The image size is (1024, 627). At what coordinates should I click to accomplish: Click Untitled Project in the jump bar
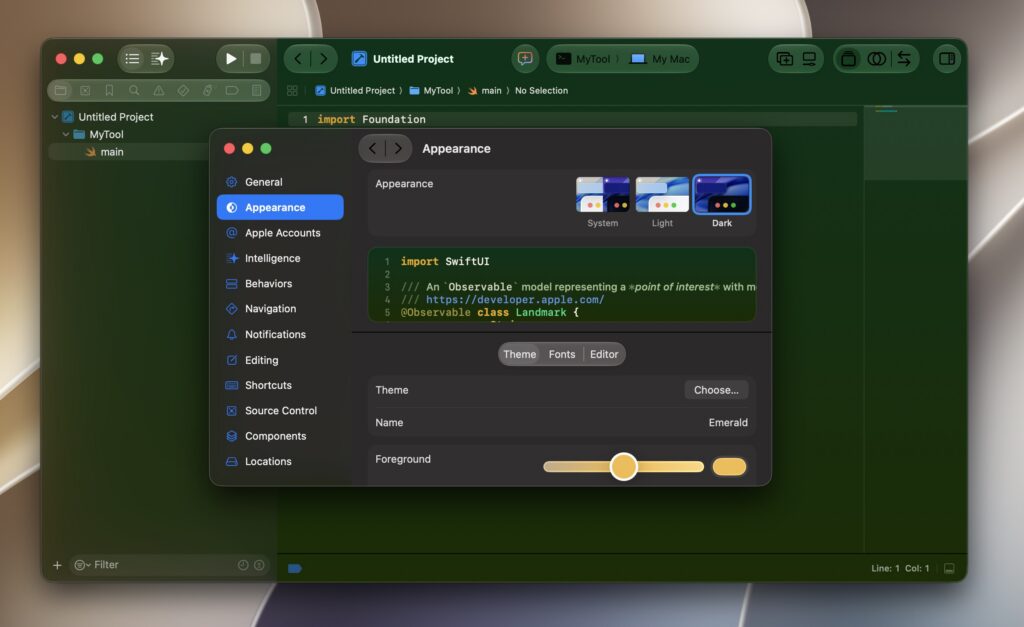tap(356, 91)
